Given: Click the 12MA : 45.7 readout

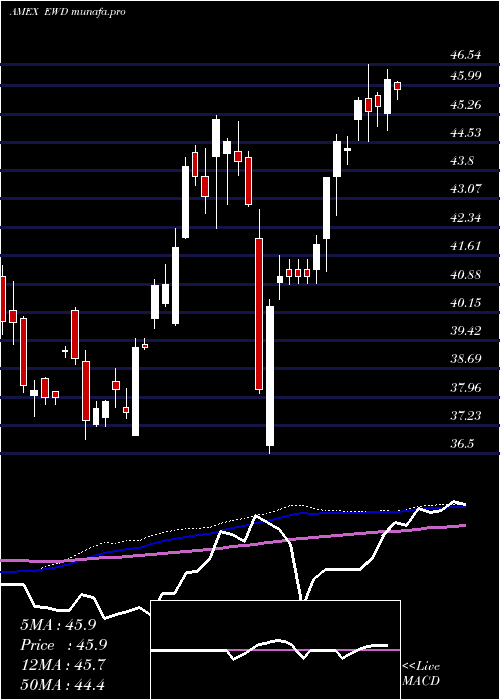Looking at the screenshot, I should (62, 665).
